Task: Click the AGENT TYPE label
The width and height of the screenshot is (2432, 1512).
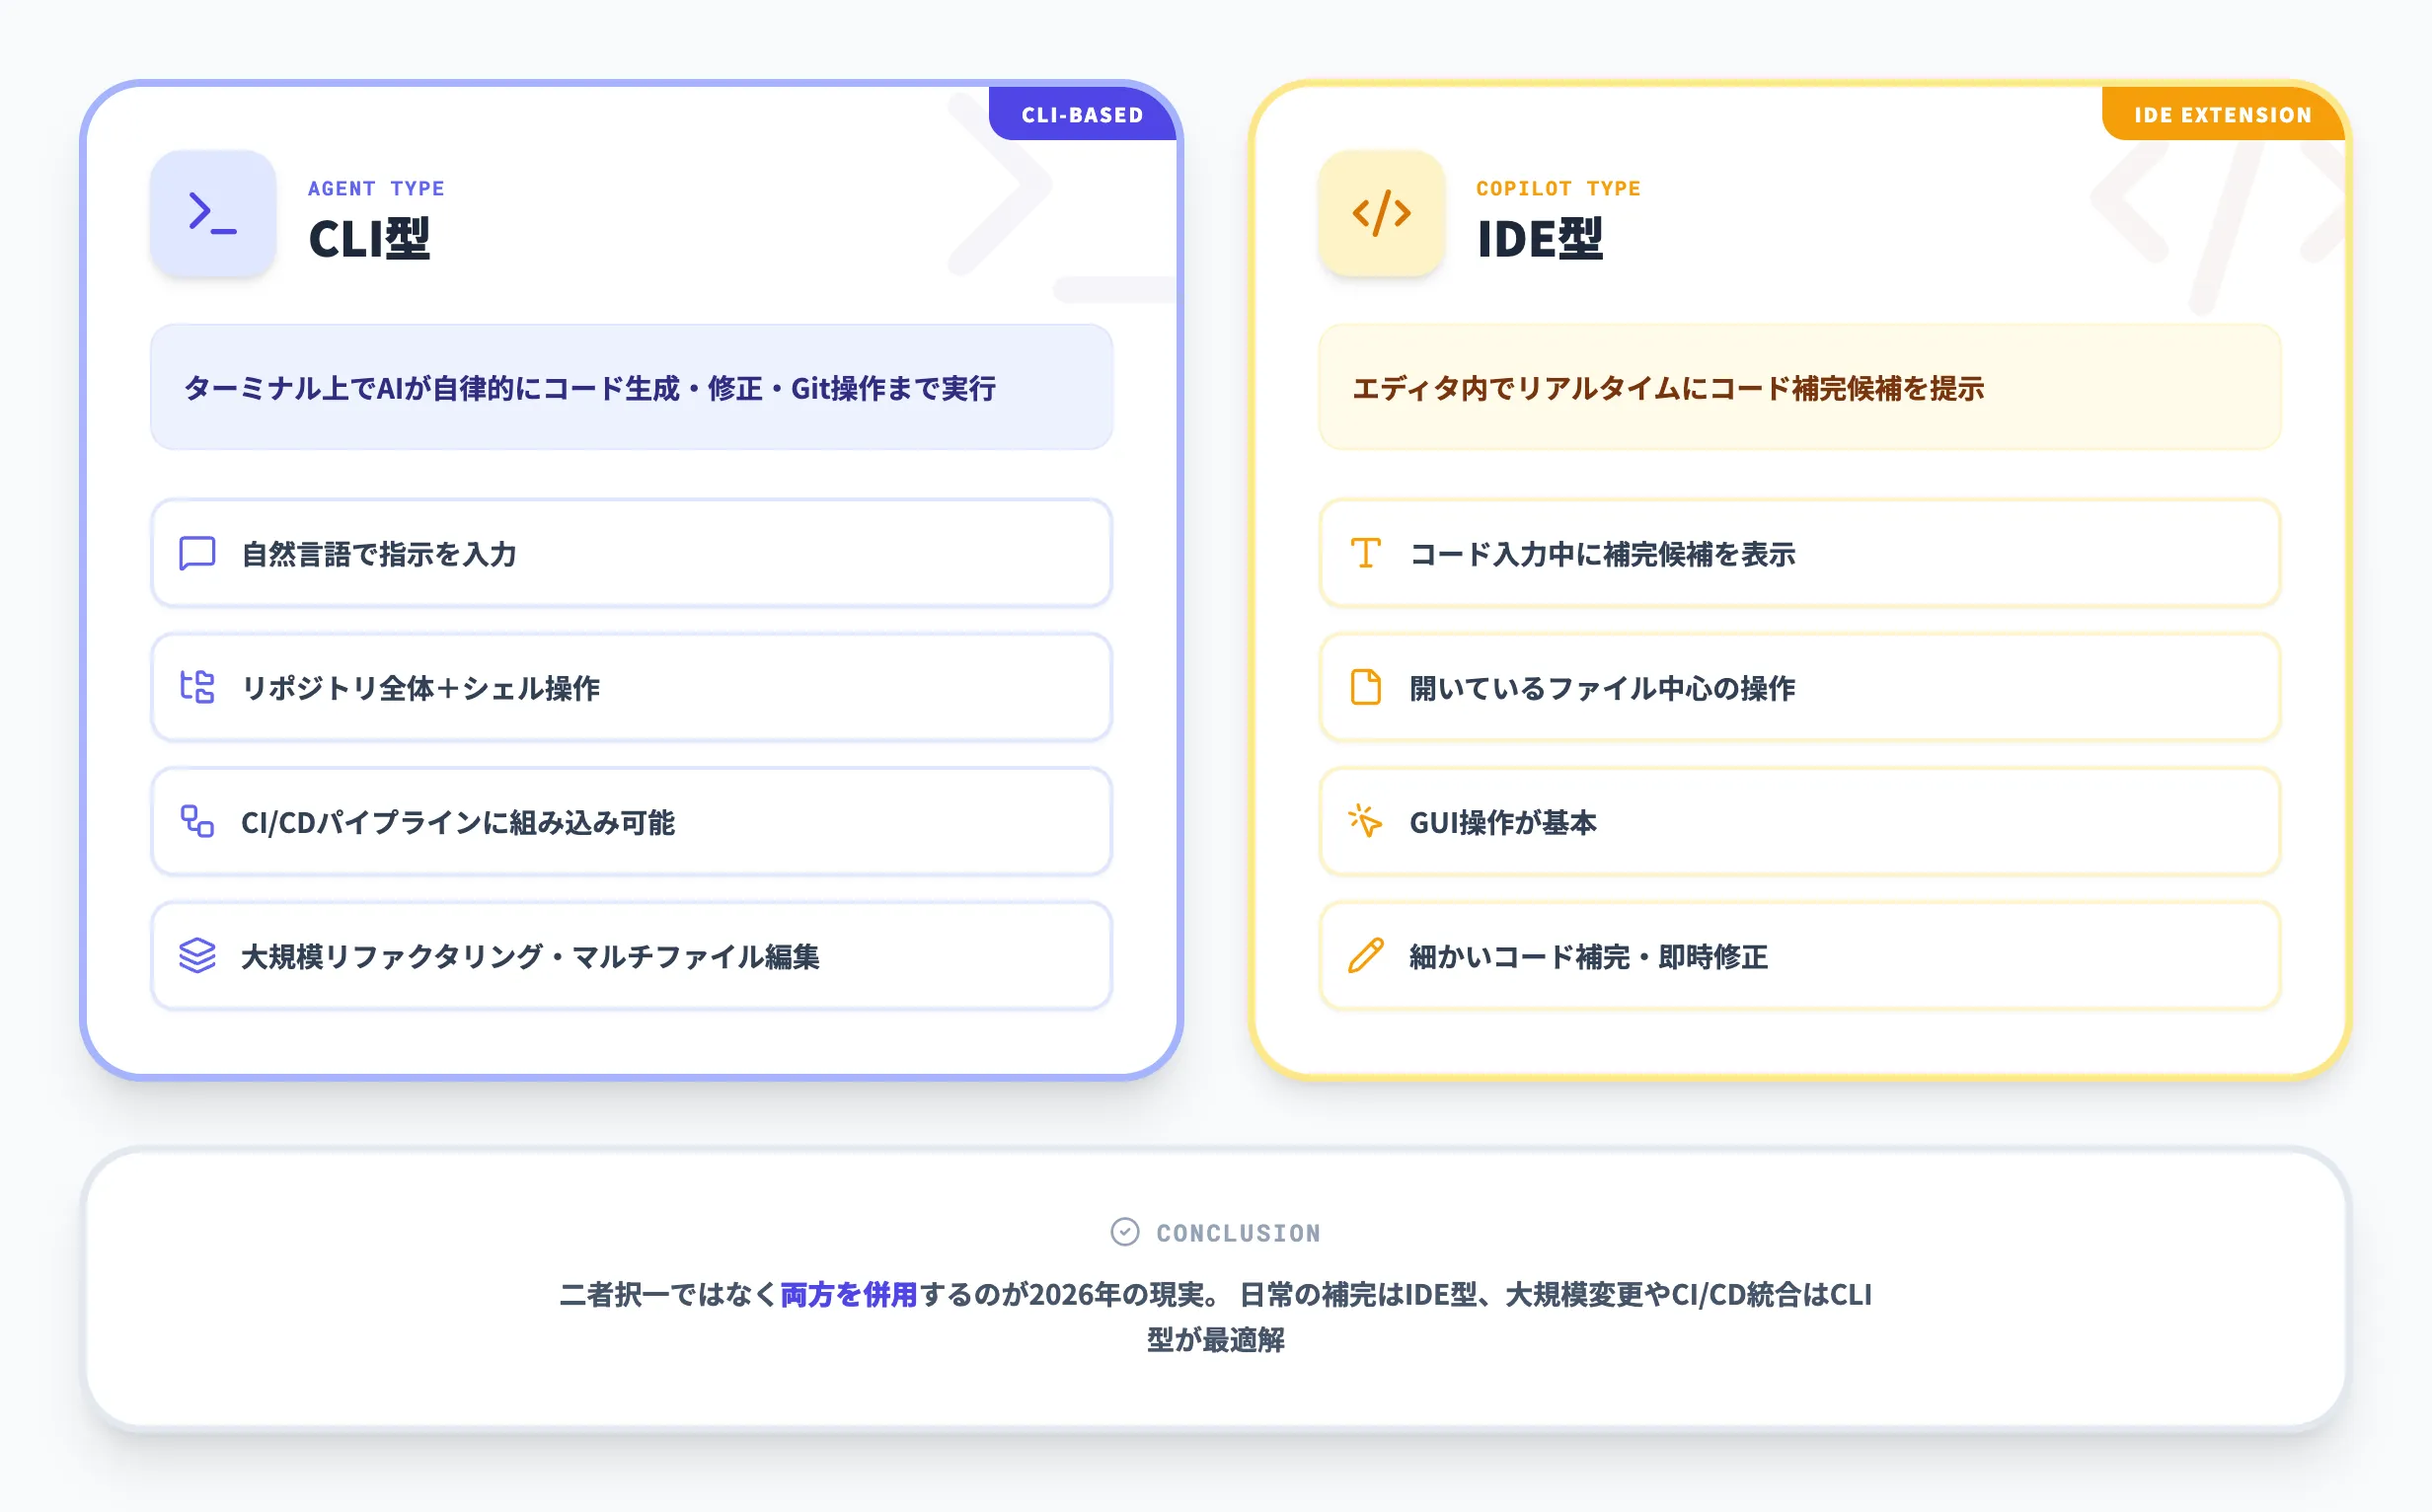Action: coord(377,187)
